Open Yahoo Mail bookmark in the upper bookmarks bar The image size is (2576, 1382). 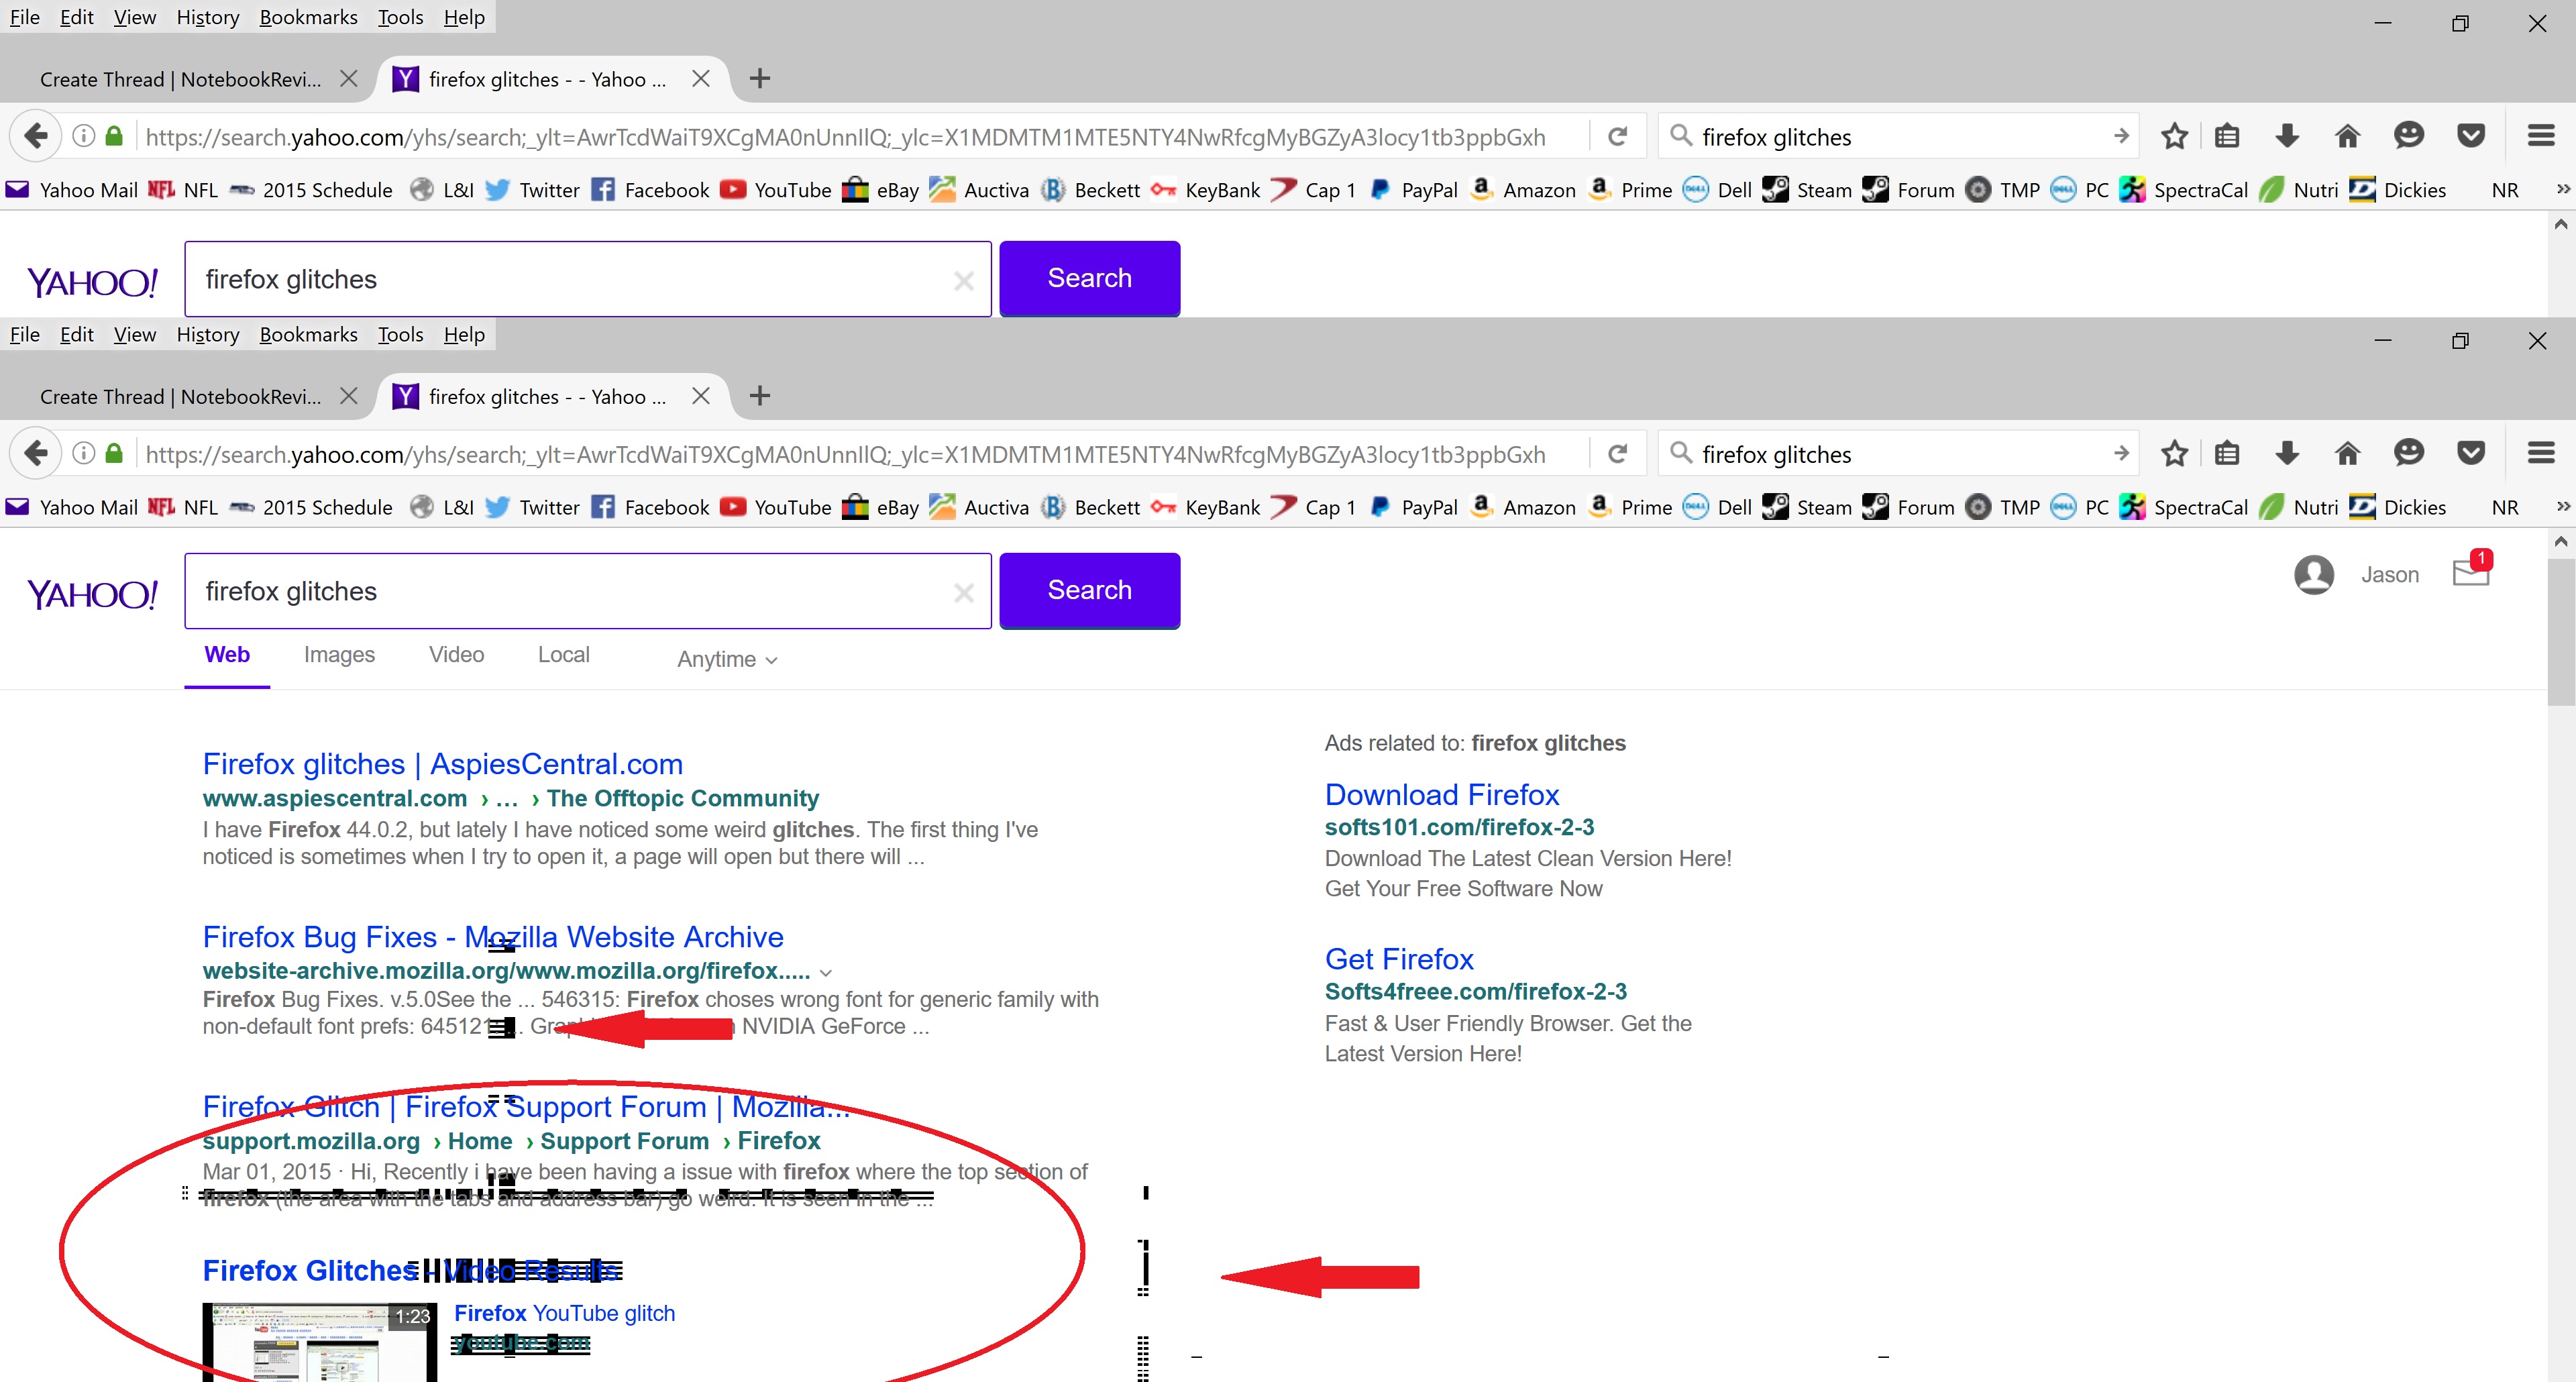[x=71, y=190]
